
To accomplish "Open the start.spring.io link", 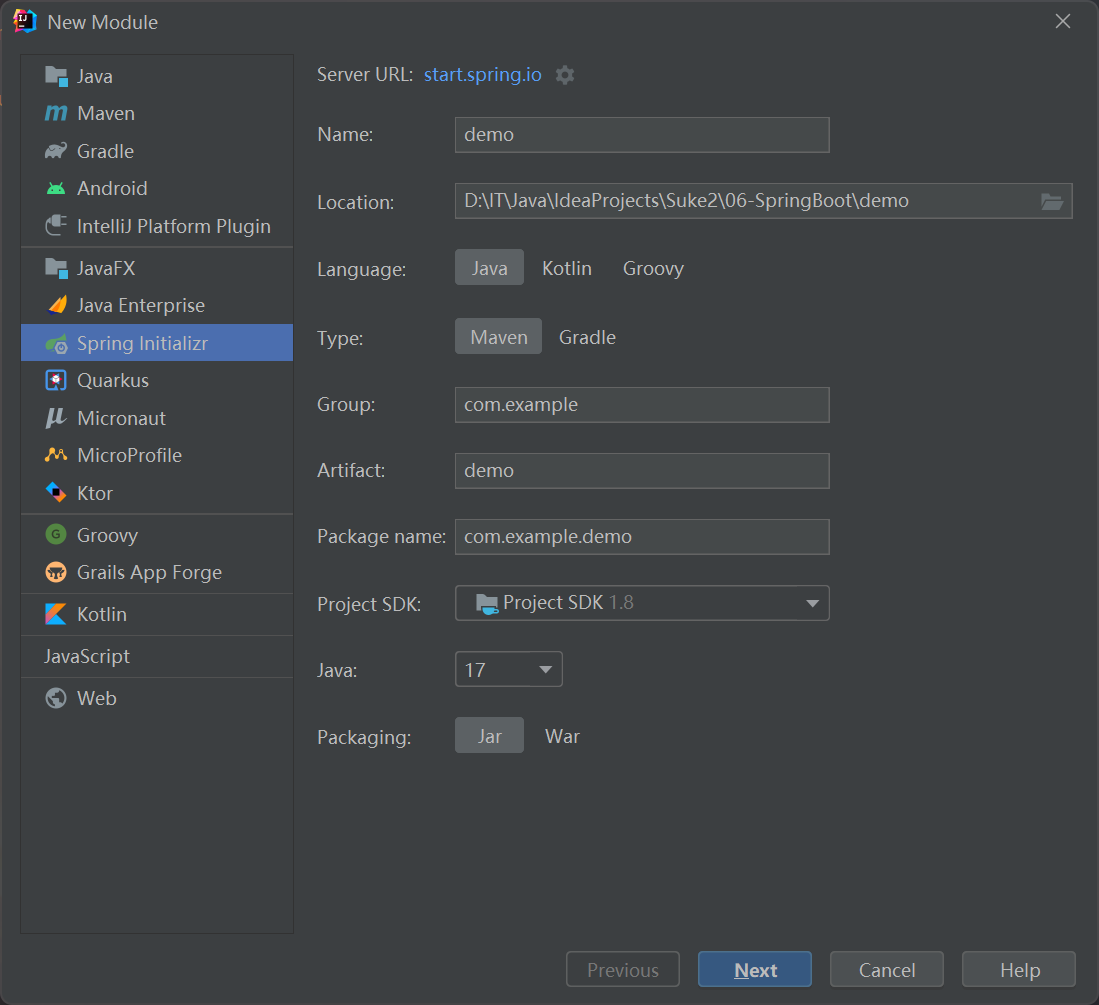I will (482, 74).
